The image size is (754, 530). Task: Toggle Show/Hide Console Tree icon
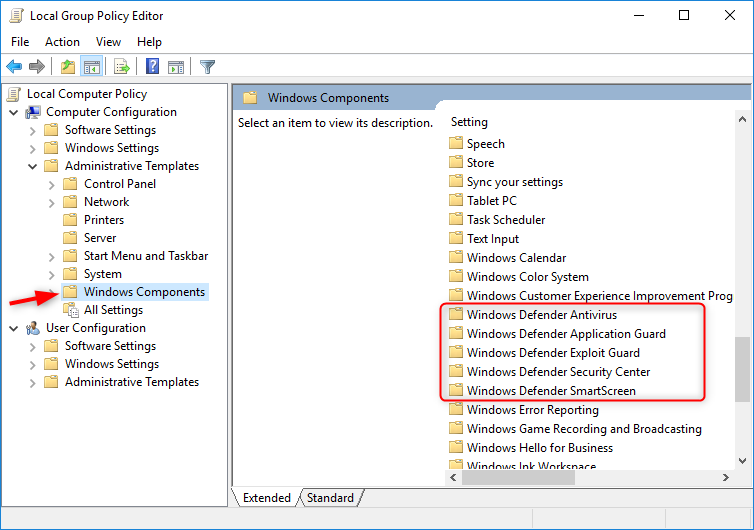pyautogui.click(x=91, y=67)
